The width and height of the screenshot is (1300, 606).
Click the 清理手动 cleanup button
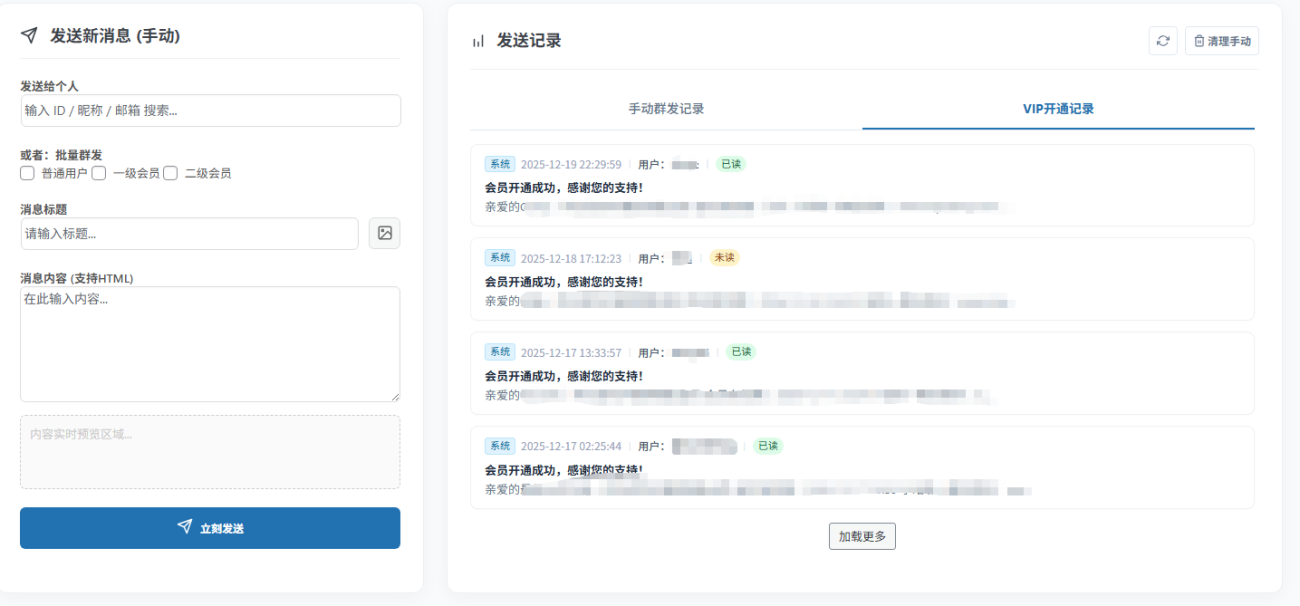1221,41
